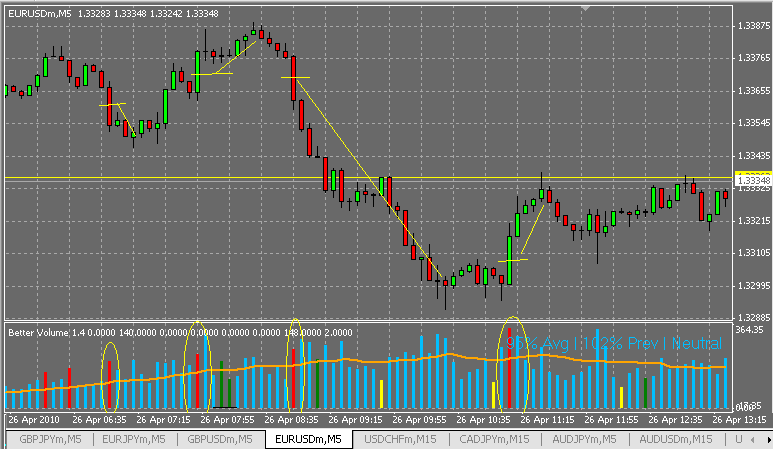Click the 26 Apr 11:55 time label

(x=611, y=419)
